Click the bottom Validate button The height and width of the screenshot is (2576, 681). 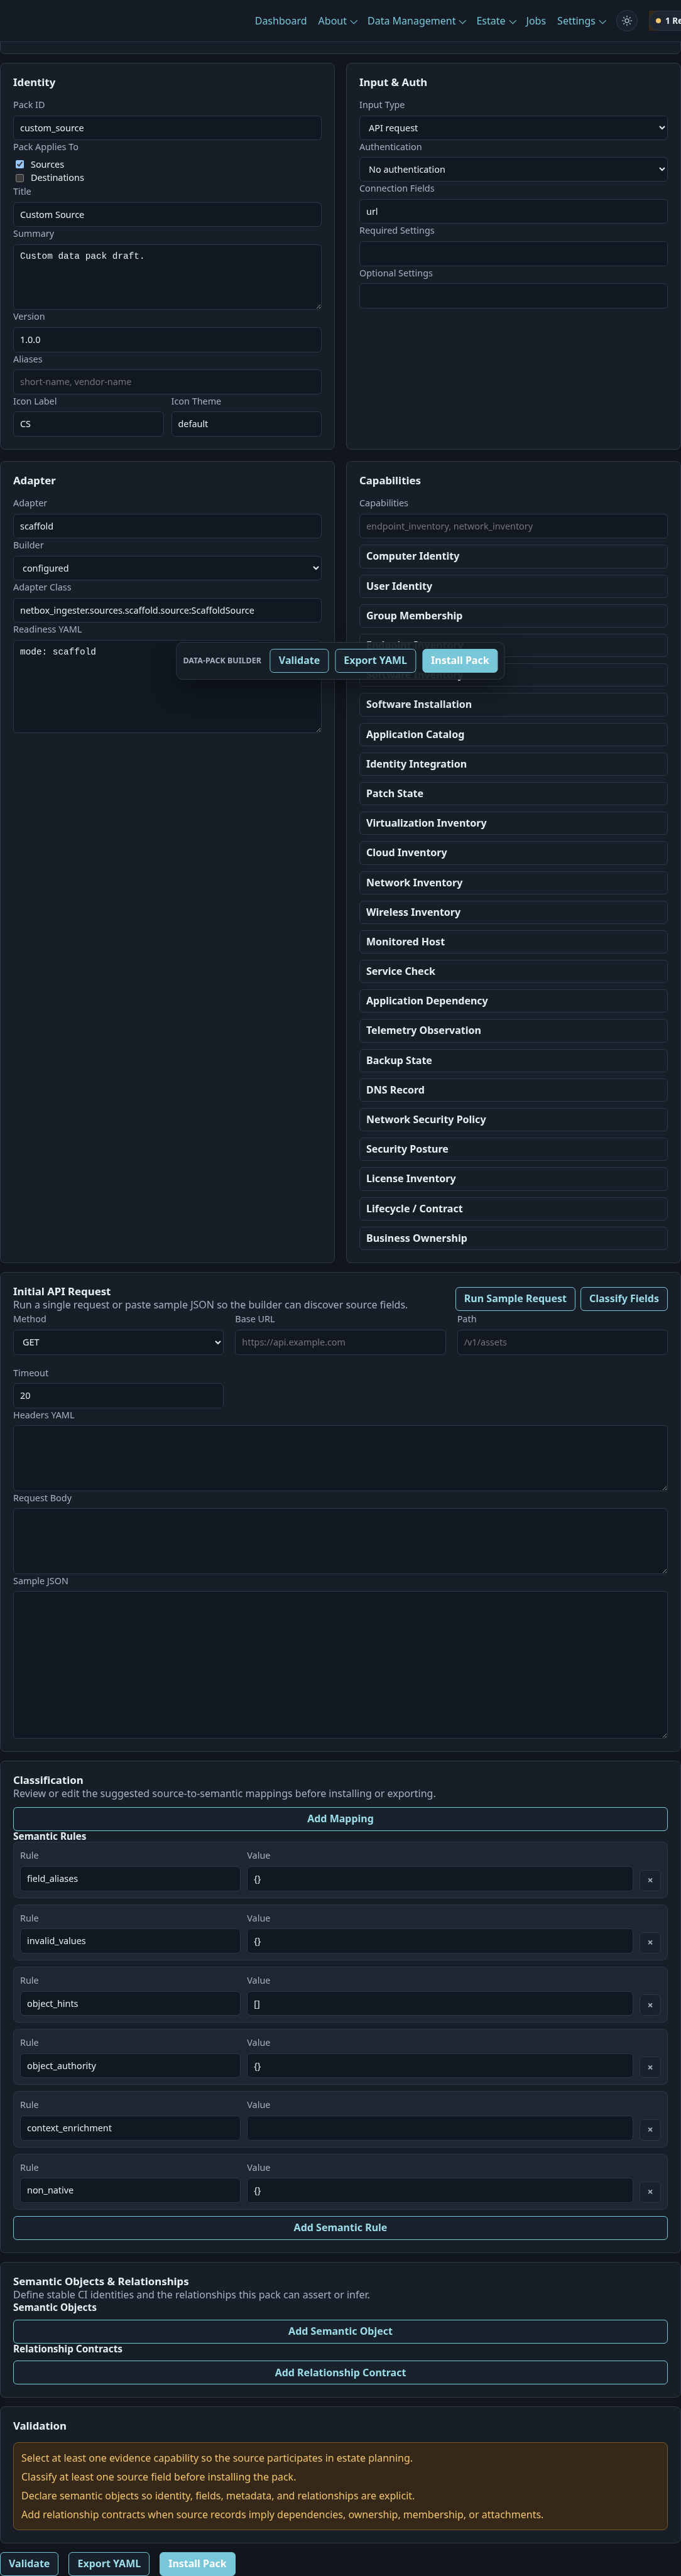pyautogui.click(x=29, y=2563)
